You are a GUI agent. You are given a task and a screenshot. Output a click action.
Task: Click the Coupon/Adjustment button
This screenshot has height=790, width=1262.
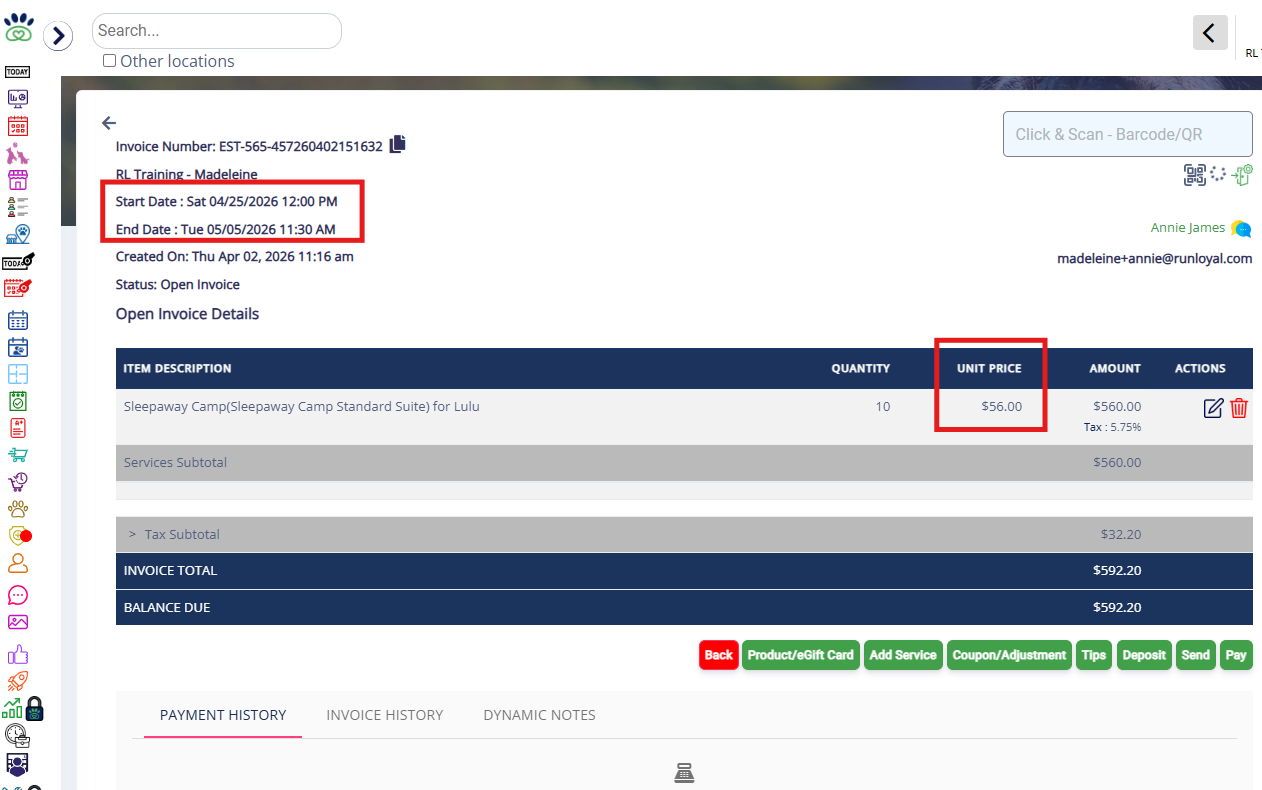pyautogui.click(x=1009, y=655)
